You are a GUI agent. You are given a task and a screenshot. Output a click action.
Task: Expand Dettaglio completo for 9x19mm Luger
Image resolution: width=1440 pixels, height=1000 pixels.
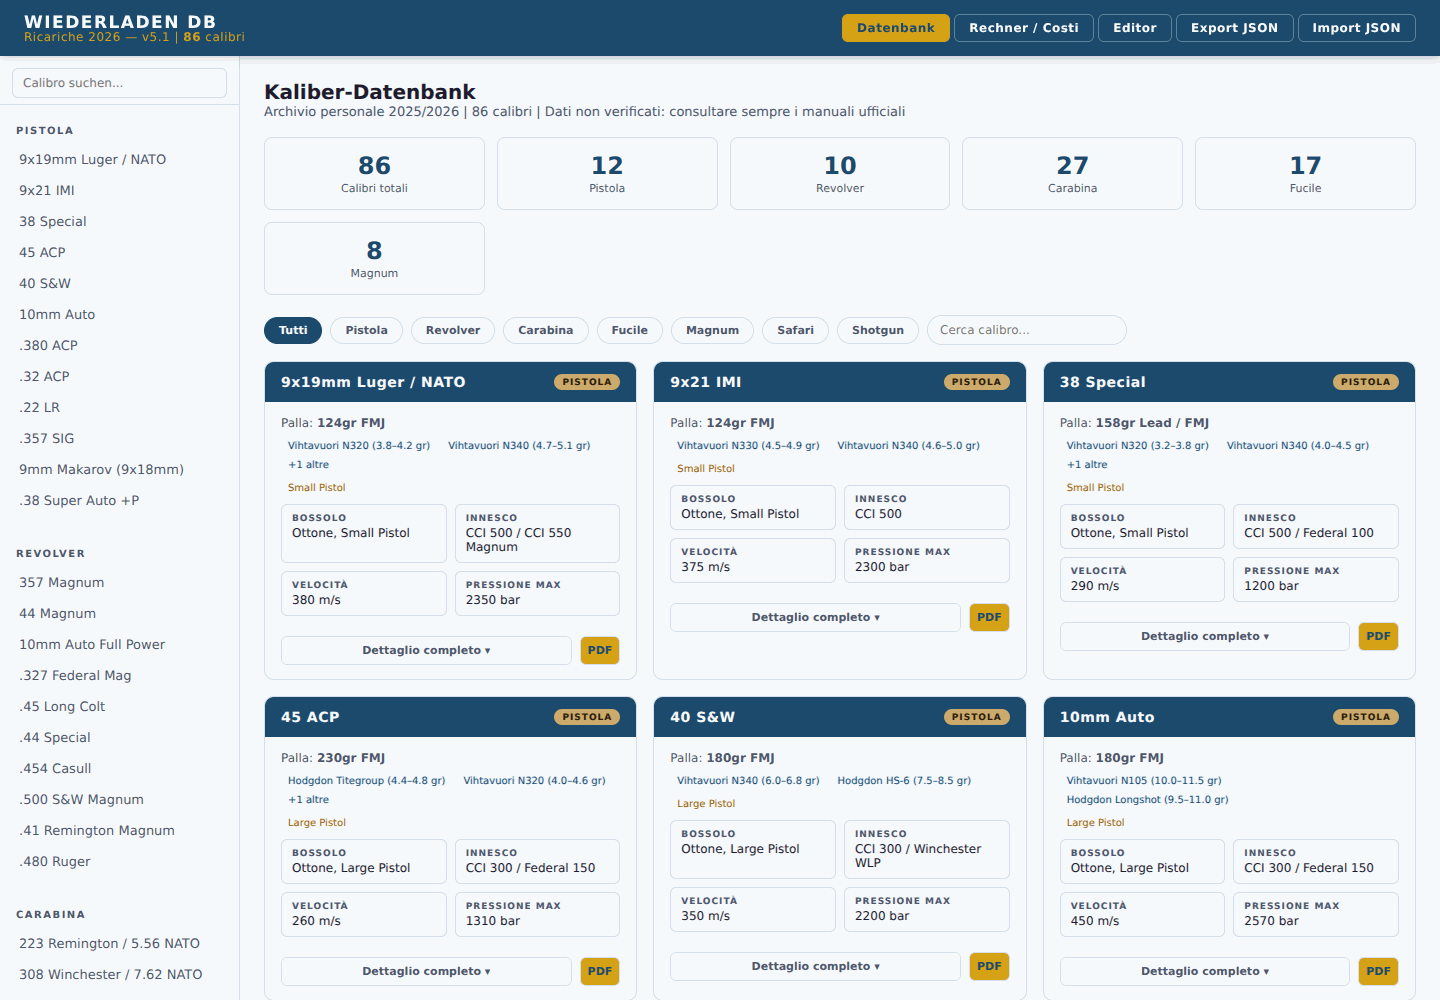426,650
